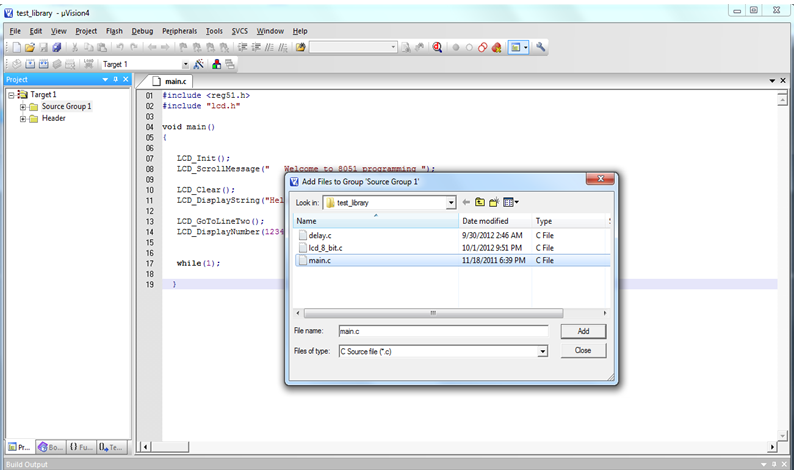Screen dimensions: 795x470
Task: Open the Debug menu
Action: tap(142, 31)
